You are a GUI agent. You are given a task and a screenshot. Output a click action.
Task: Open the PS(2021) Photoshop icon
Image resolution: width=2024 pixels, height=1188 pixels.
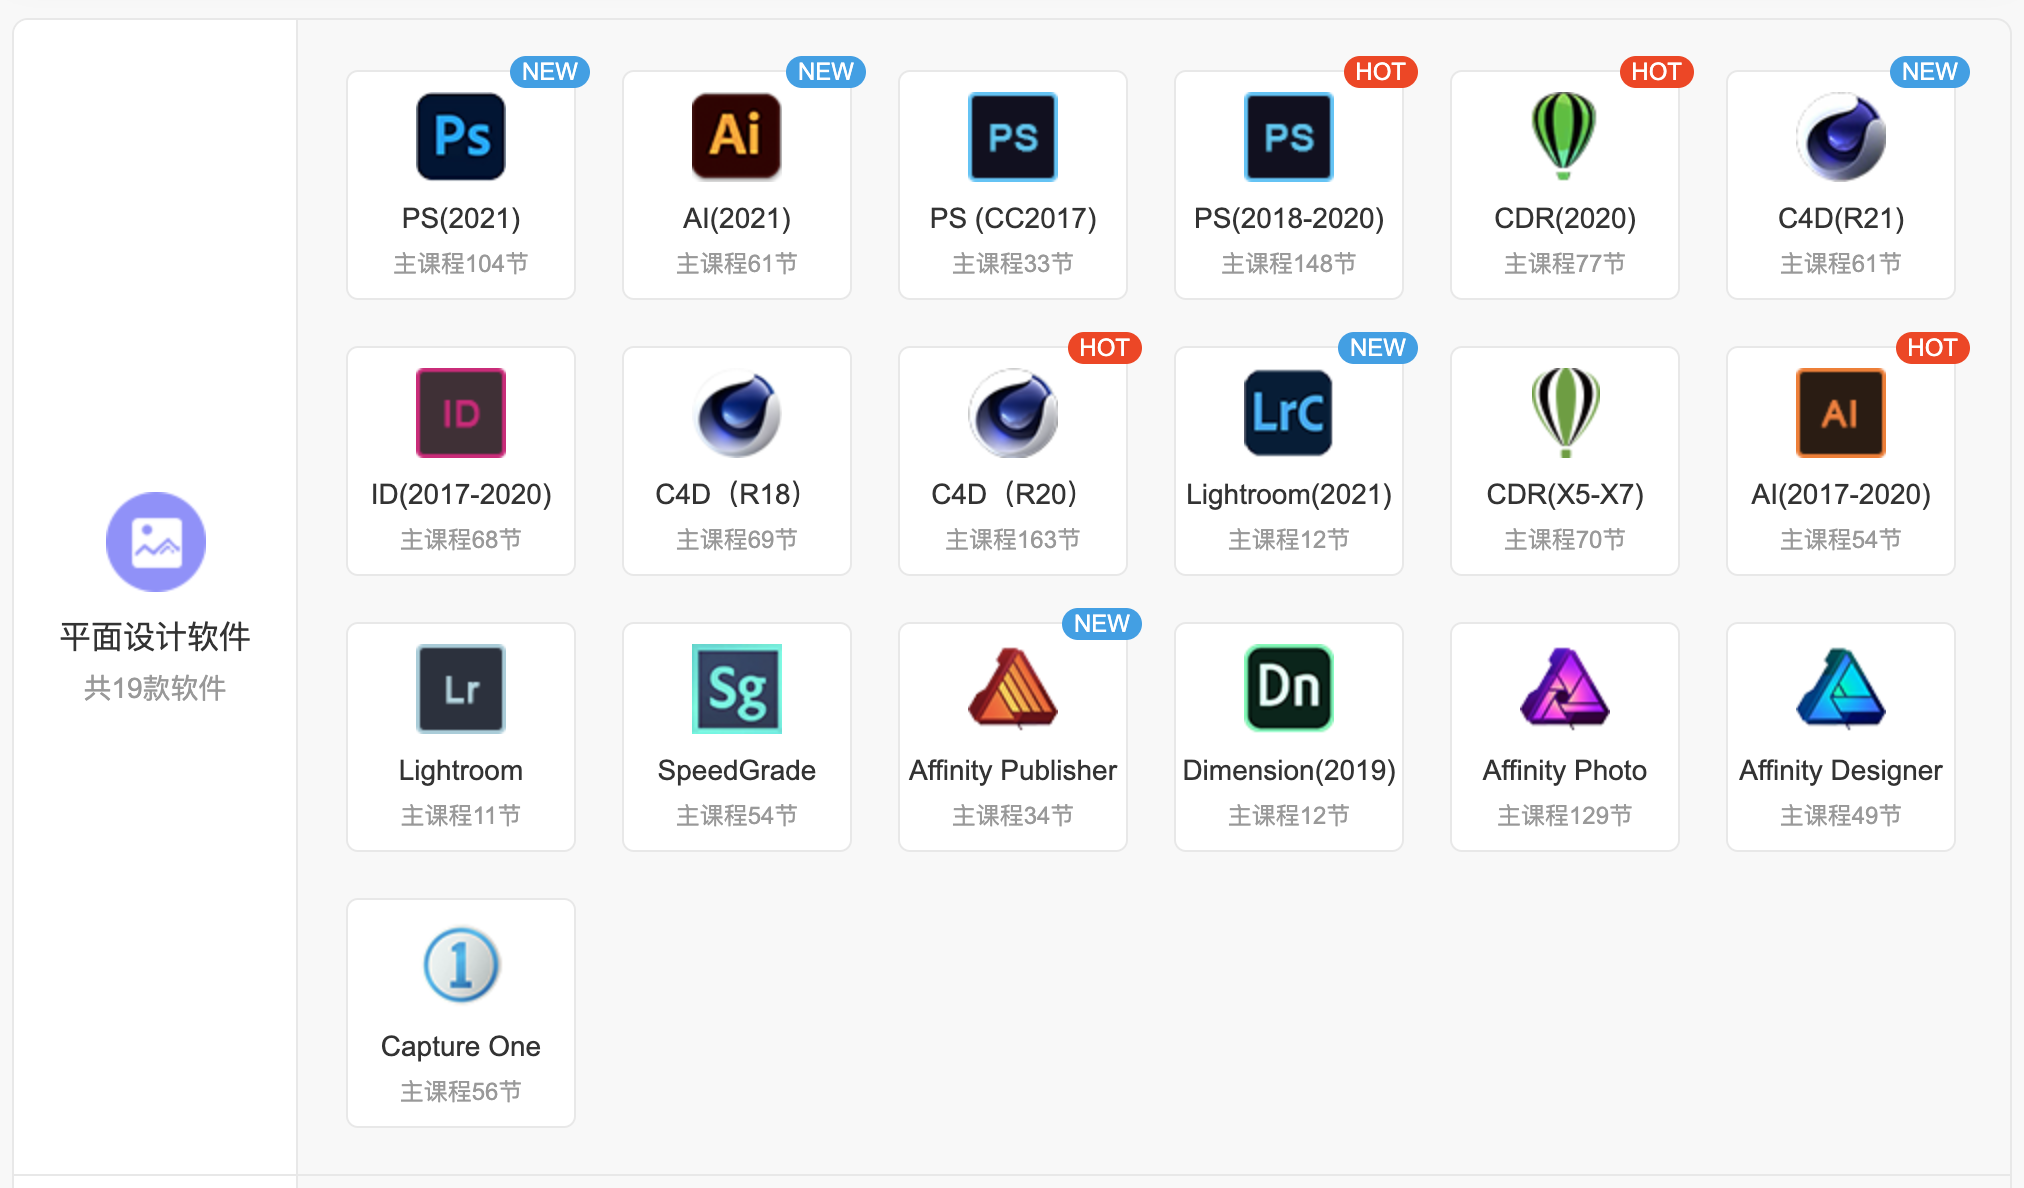(461, 137)
